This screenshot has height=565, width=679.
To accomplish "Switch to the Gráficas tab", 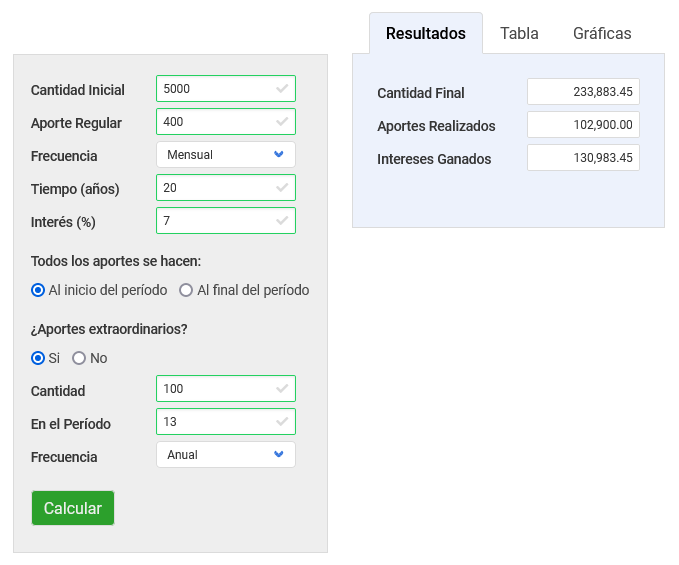I will point(602,33).
